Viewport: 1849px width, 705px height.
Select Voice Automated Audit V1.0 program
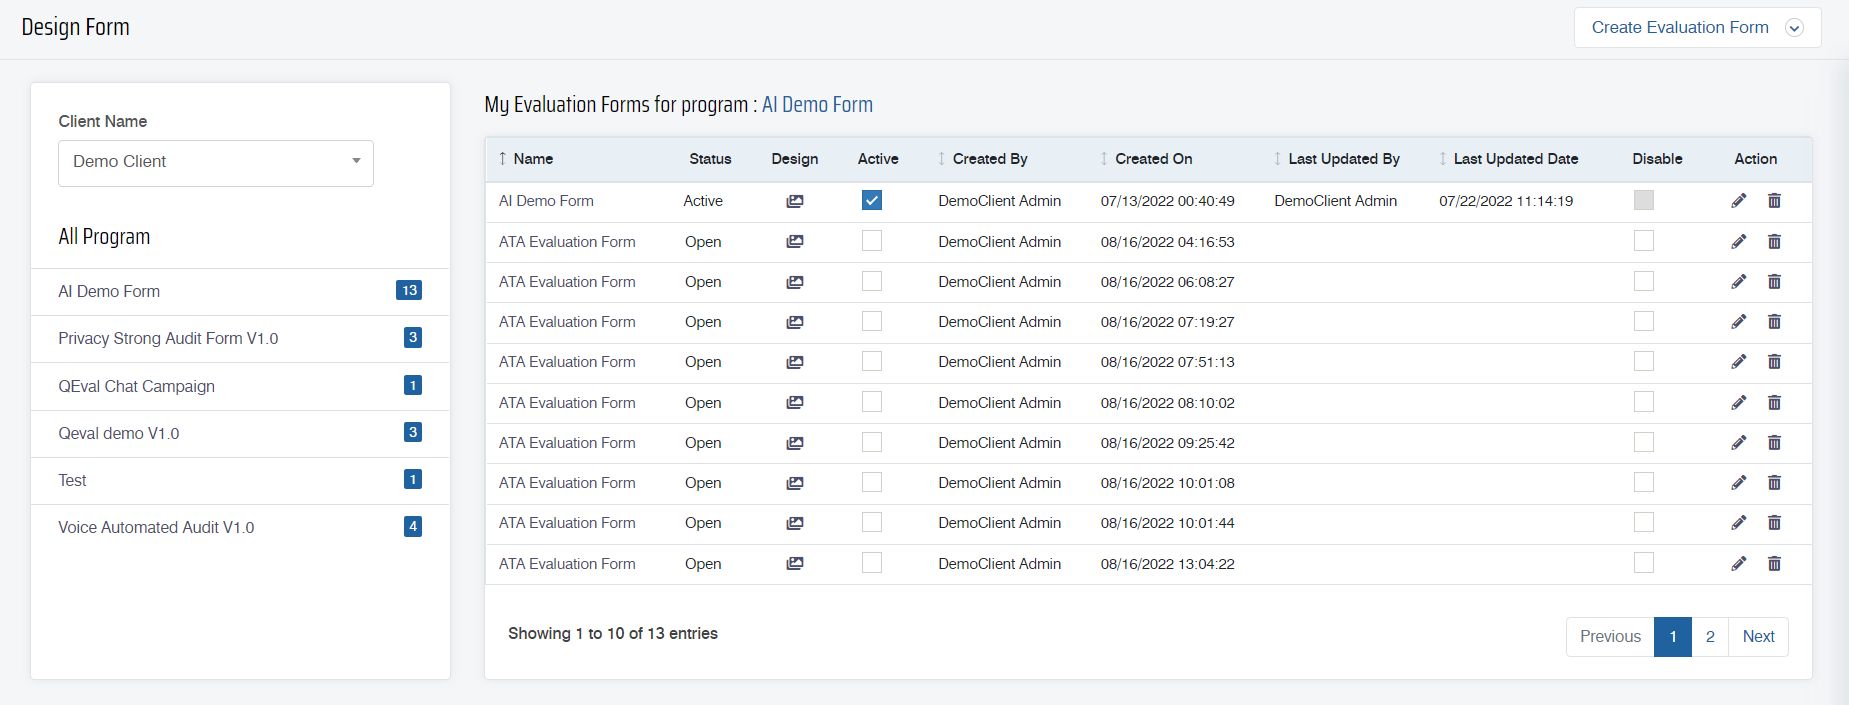click(156, 527)
